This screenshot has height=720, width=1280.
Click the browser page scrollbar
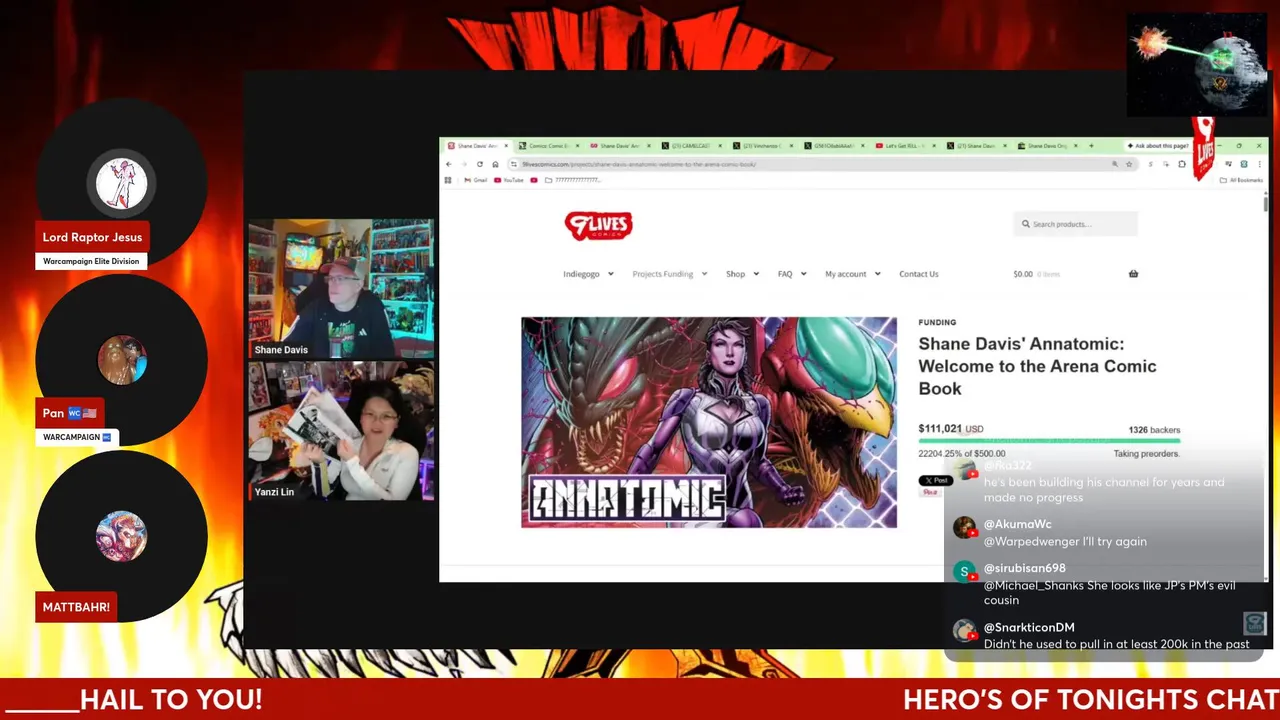(1265, 204)
